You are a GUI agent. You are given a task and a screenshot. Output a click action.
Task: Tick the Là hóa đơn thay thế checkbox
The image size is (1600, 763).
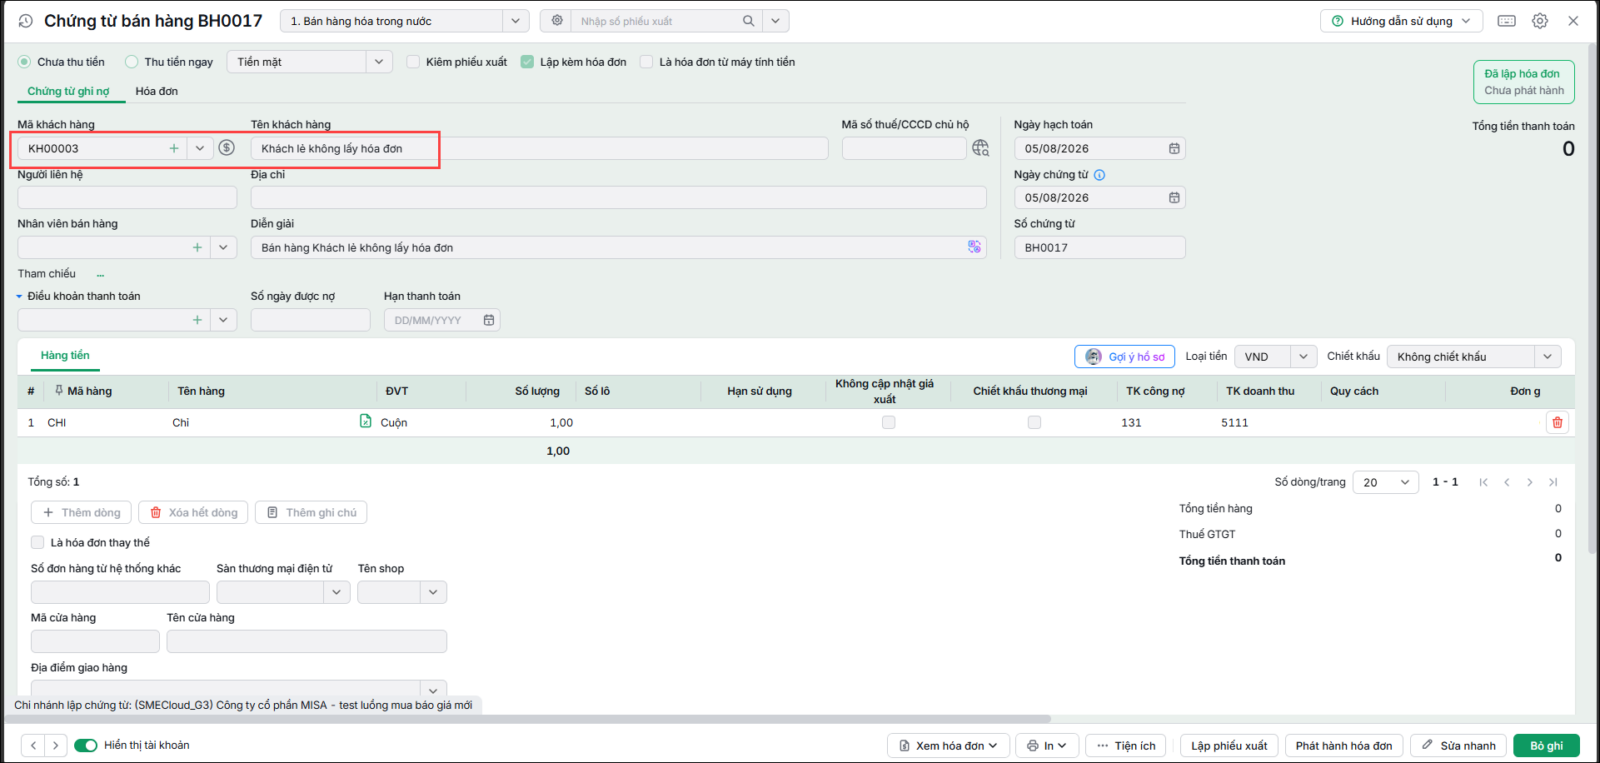click(x=37, y=542)
